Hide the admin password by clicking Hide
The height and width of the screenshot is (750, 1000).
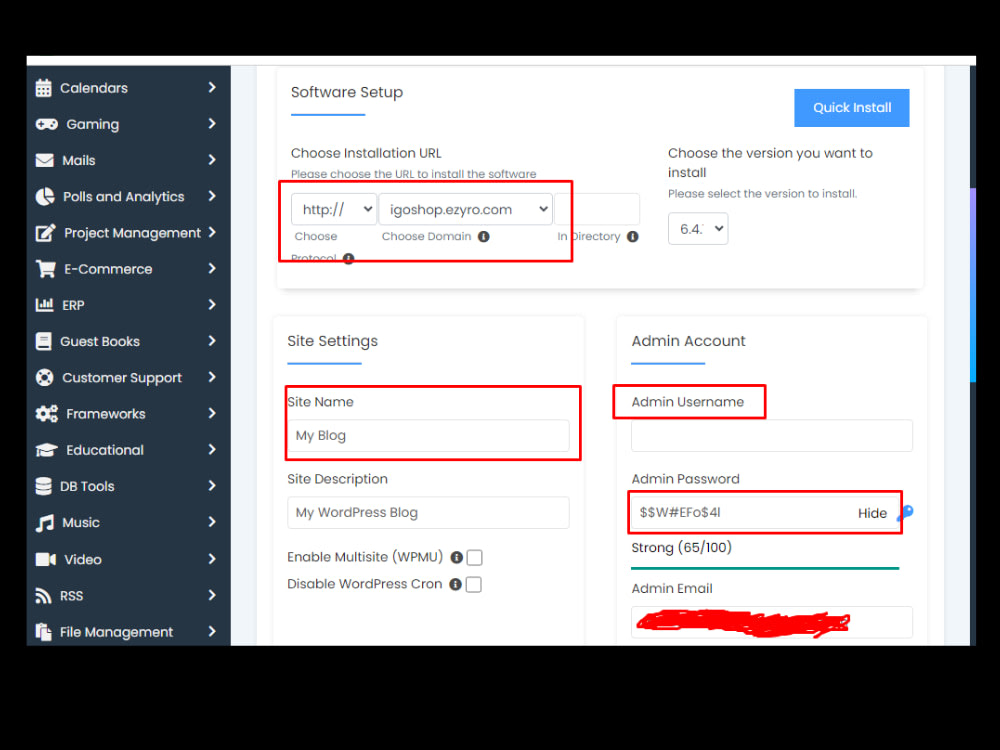click(872, 513)
